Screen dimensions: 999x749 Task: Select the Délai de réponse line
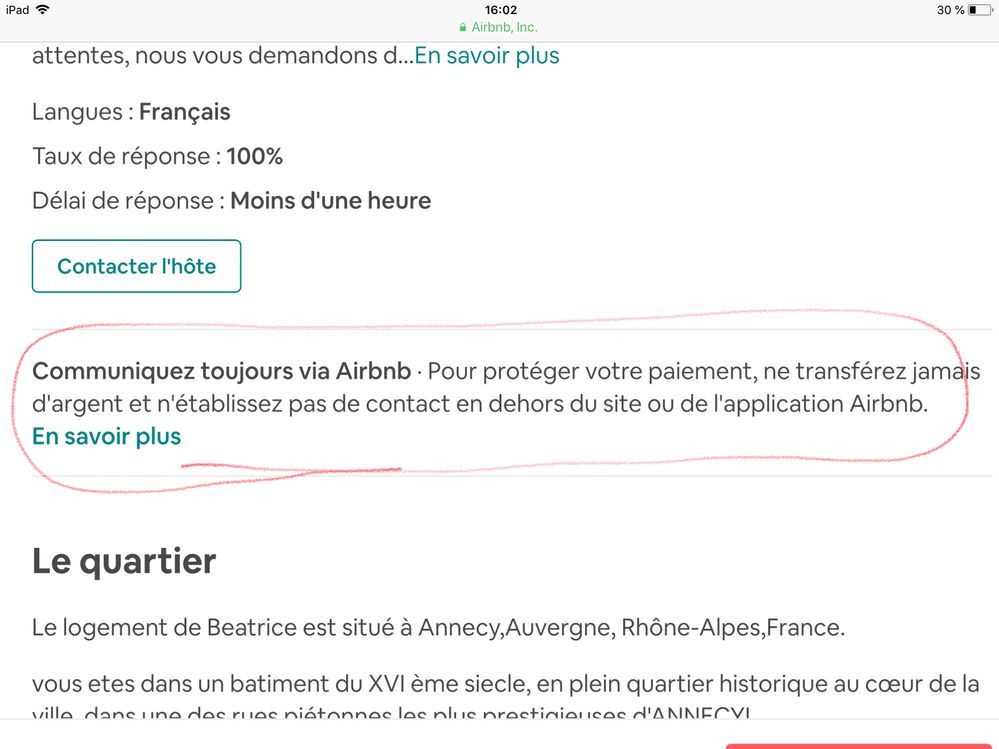tap(231, 201)
